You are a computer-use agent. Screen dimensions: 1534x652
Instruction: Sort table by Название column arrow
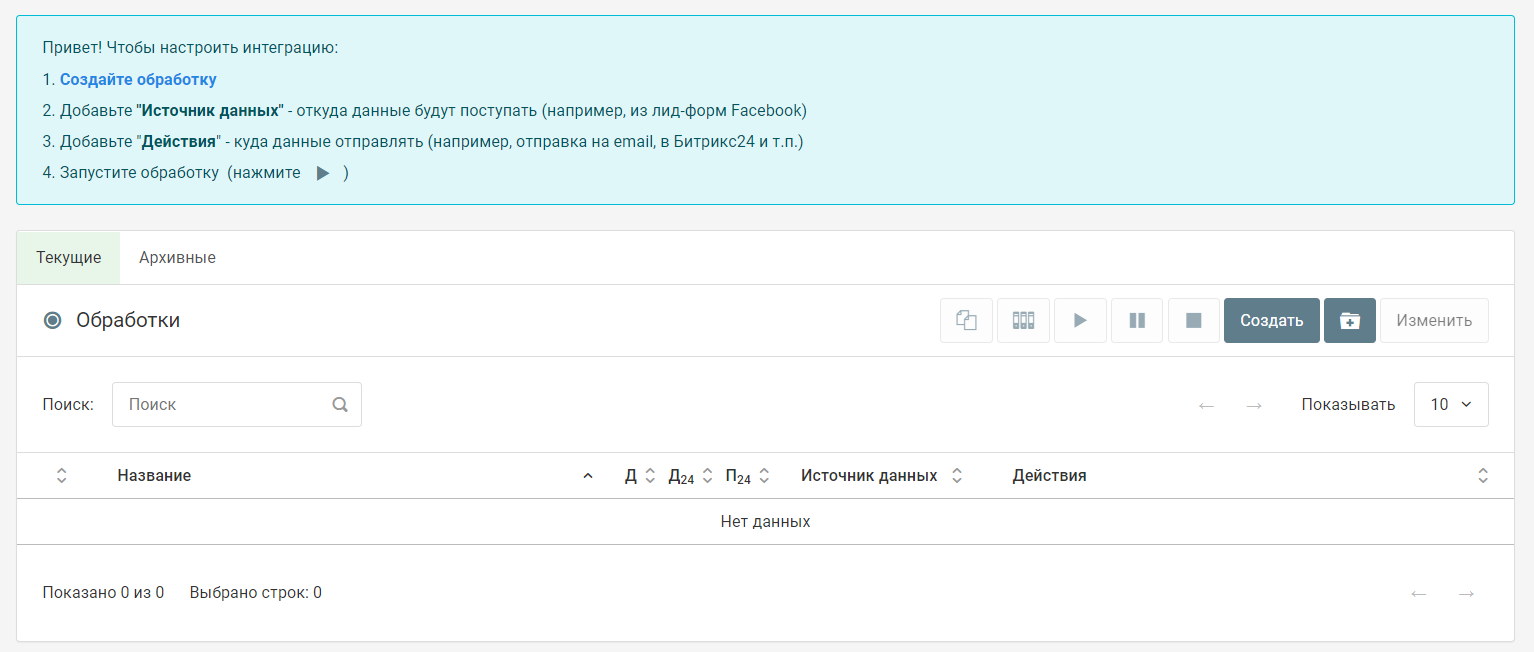click(588, 476)
